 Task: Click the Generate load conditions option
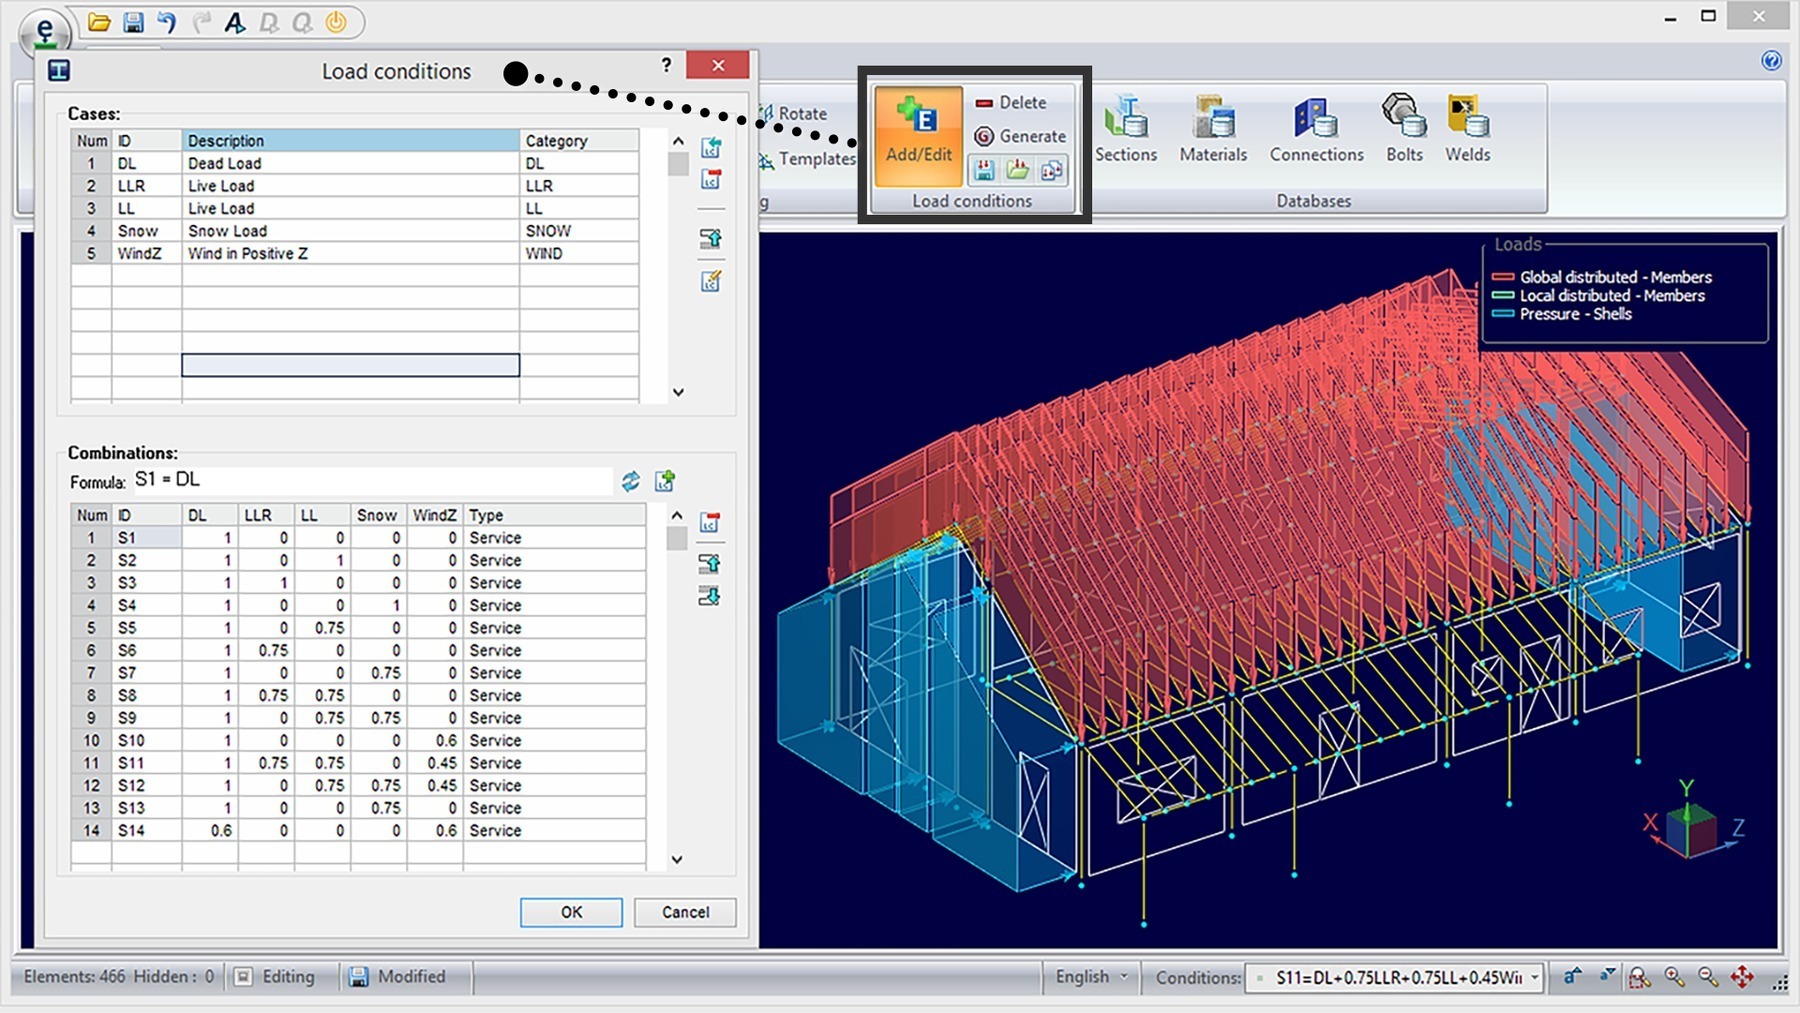pyautogui.click(x=1020, y=136)
